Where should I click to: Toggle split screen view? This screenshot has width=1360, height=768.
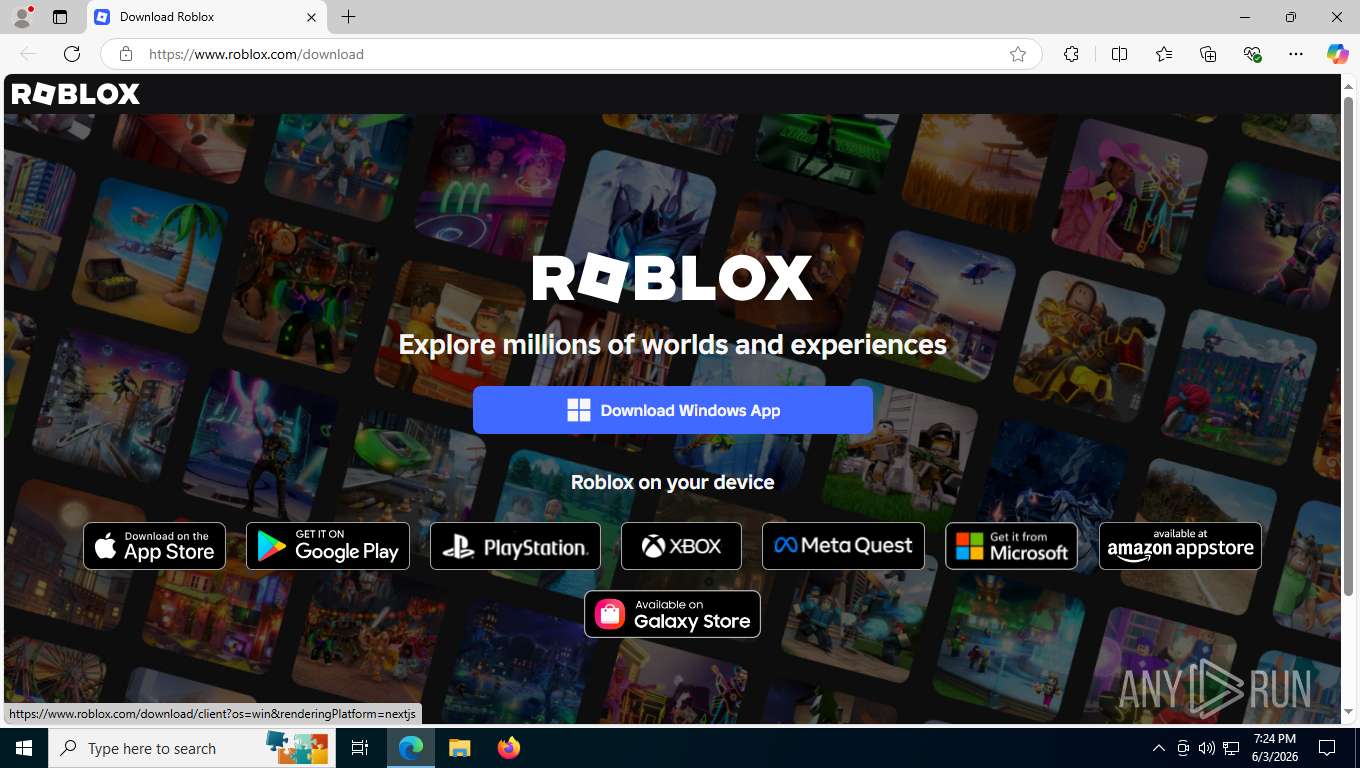[x=1120, y=54]
